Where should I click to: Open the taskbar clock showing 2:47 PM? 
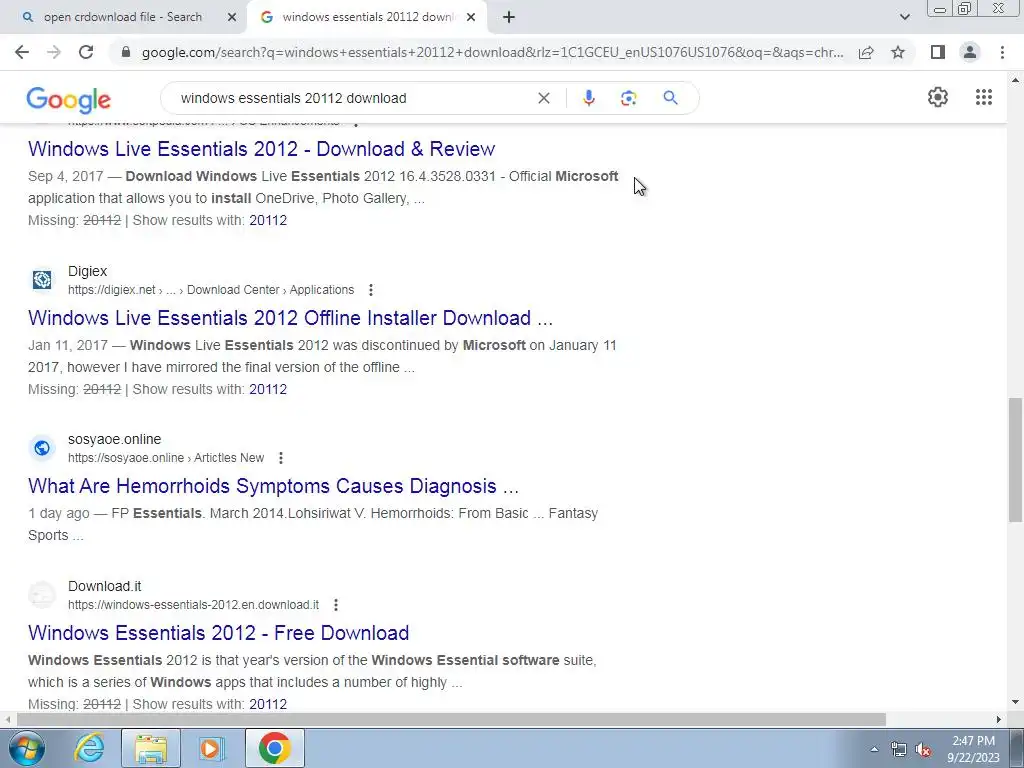coord(973,749)
